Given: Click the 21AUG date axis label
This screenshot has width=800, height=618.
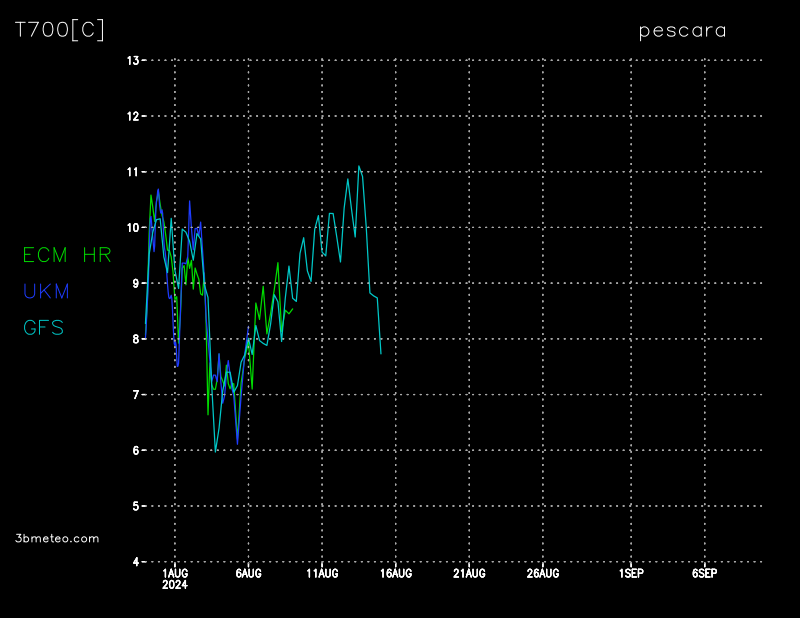Looking at the screenshot, I should tap(469, 574).
